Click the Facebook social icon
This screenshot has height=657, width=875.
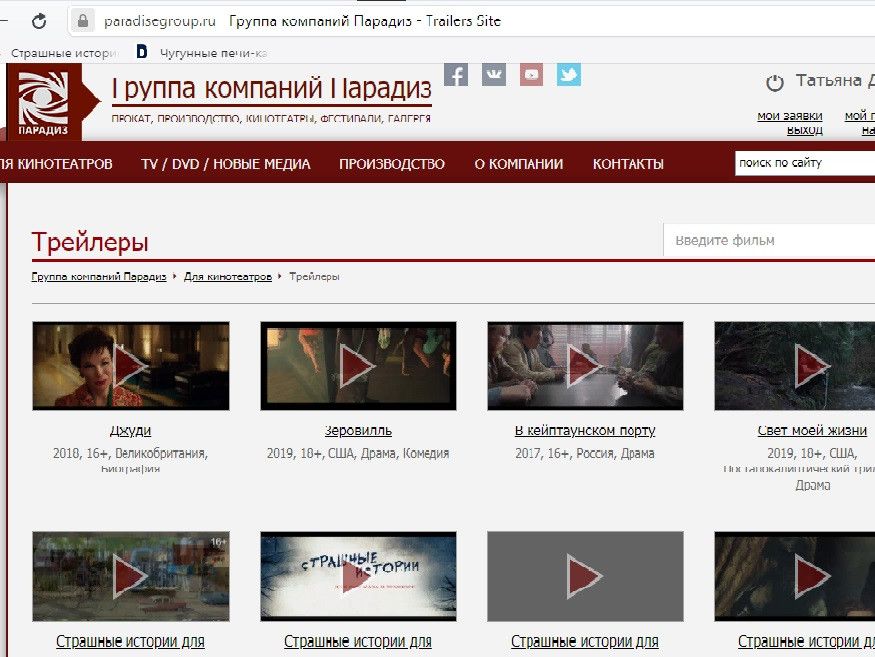(456, 74)
